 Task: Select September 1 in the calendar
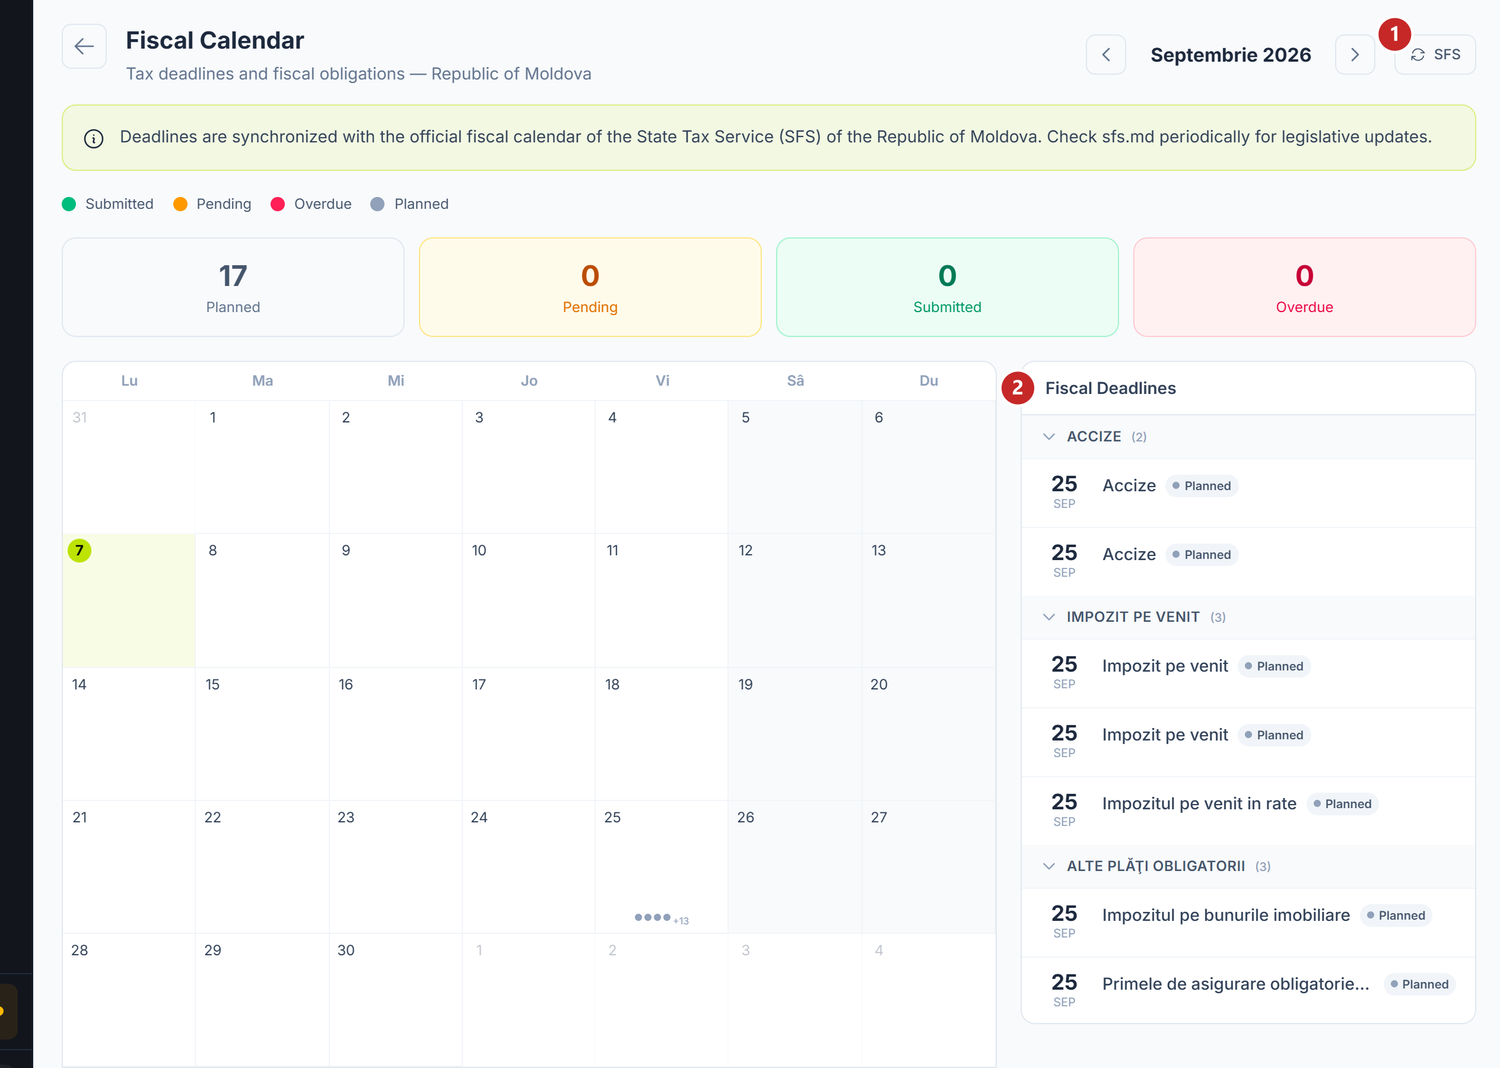pos(262,467)
